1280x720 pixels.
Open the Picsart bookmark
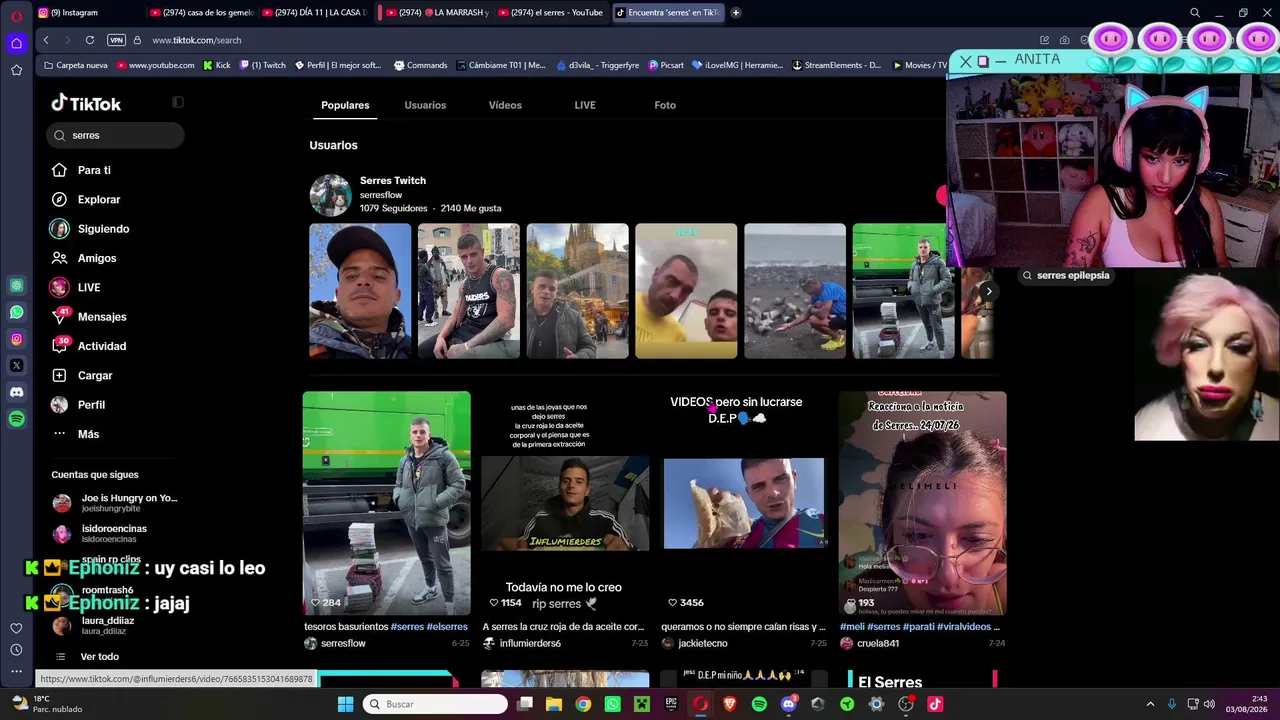tap(666, 65)
